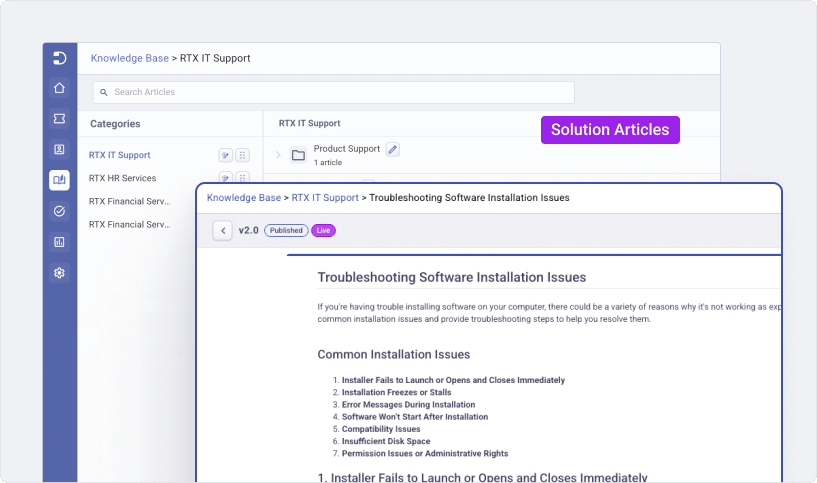Screen dimensions: 817x483
Task: Open the Tasks checkmark icon in sidebar
Action: pos(59,211)
